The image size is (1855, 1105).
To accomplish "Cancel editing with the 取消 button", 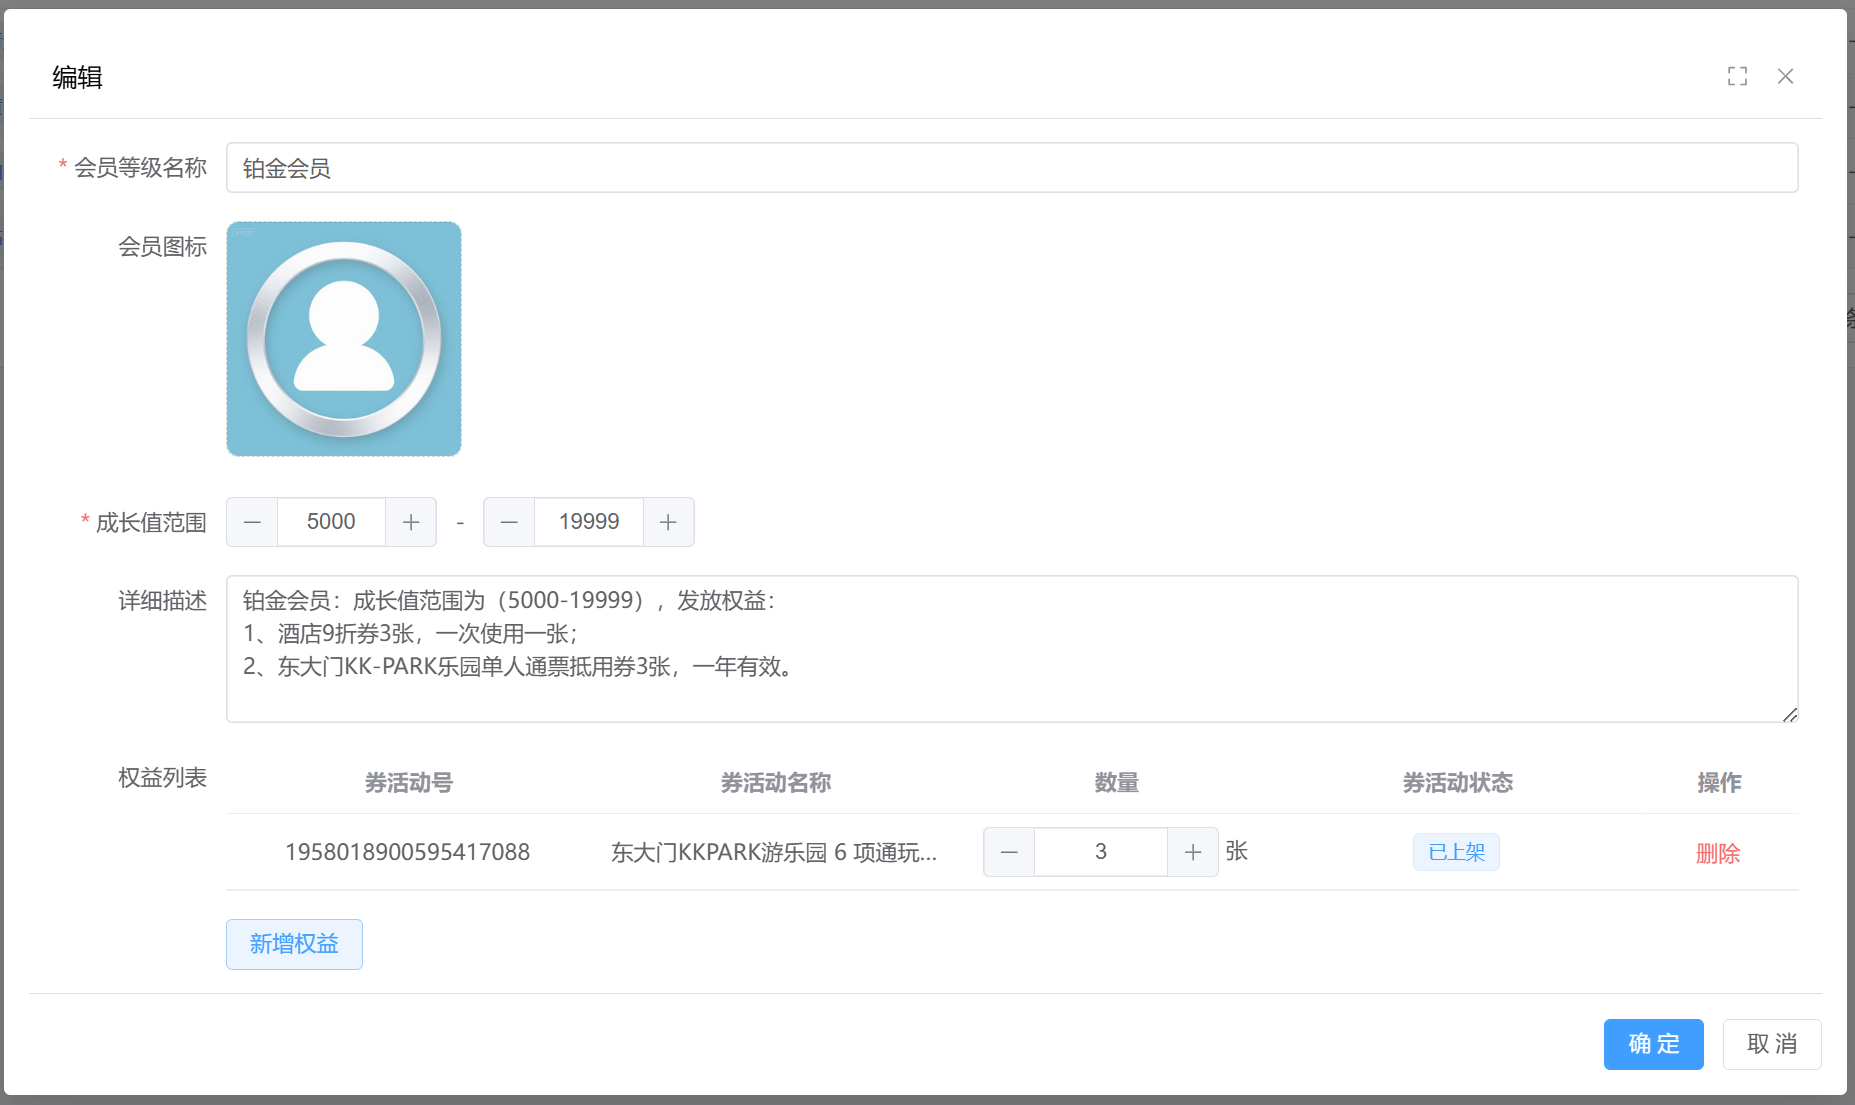I will pyautogui.click(x=1771, y=1044).
